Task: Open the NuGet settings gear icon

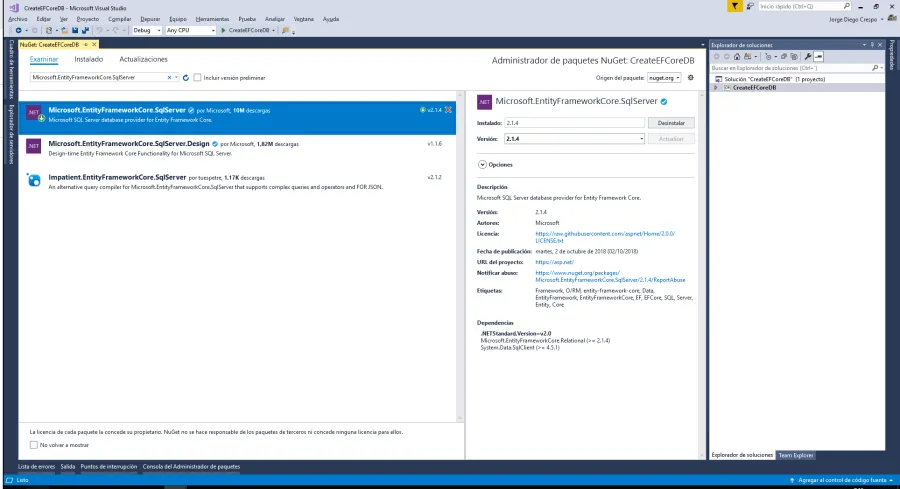Action: 690,77
